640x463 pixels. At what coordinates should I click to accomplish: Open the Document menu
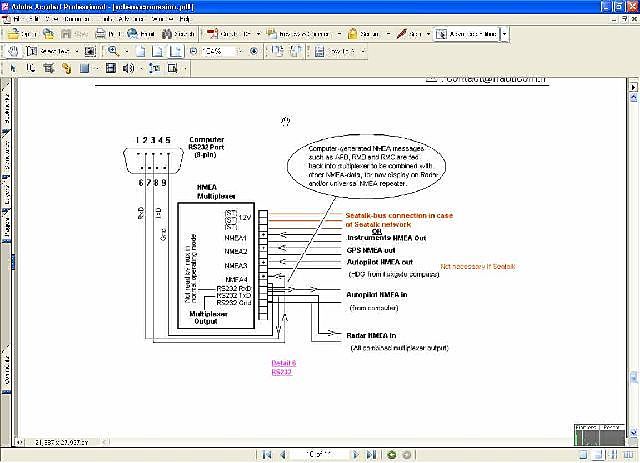[x=77, y=19]
